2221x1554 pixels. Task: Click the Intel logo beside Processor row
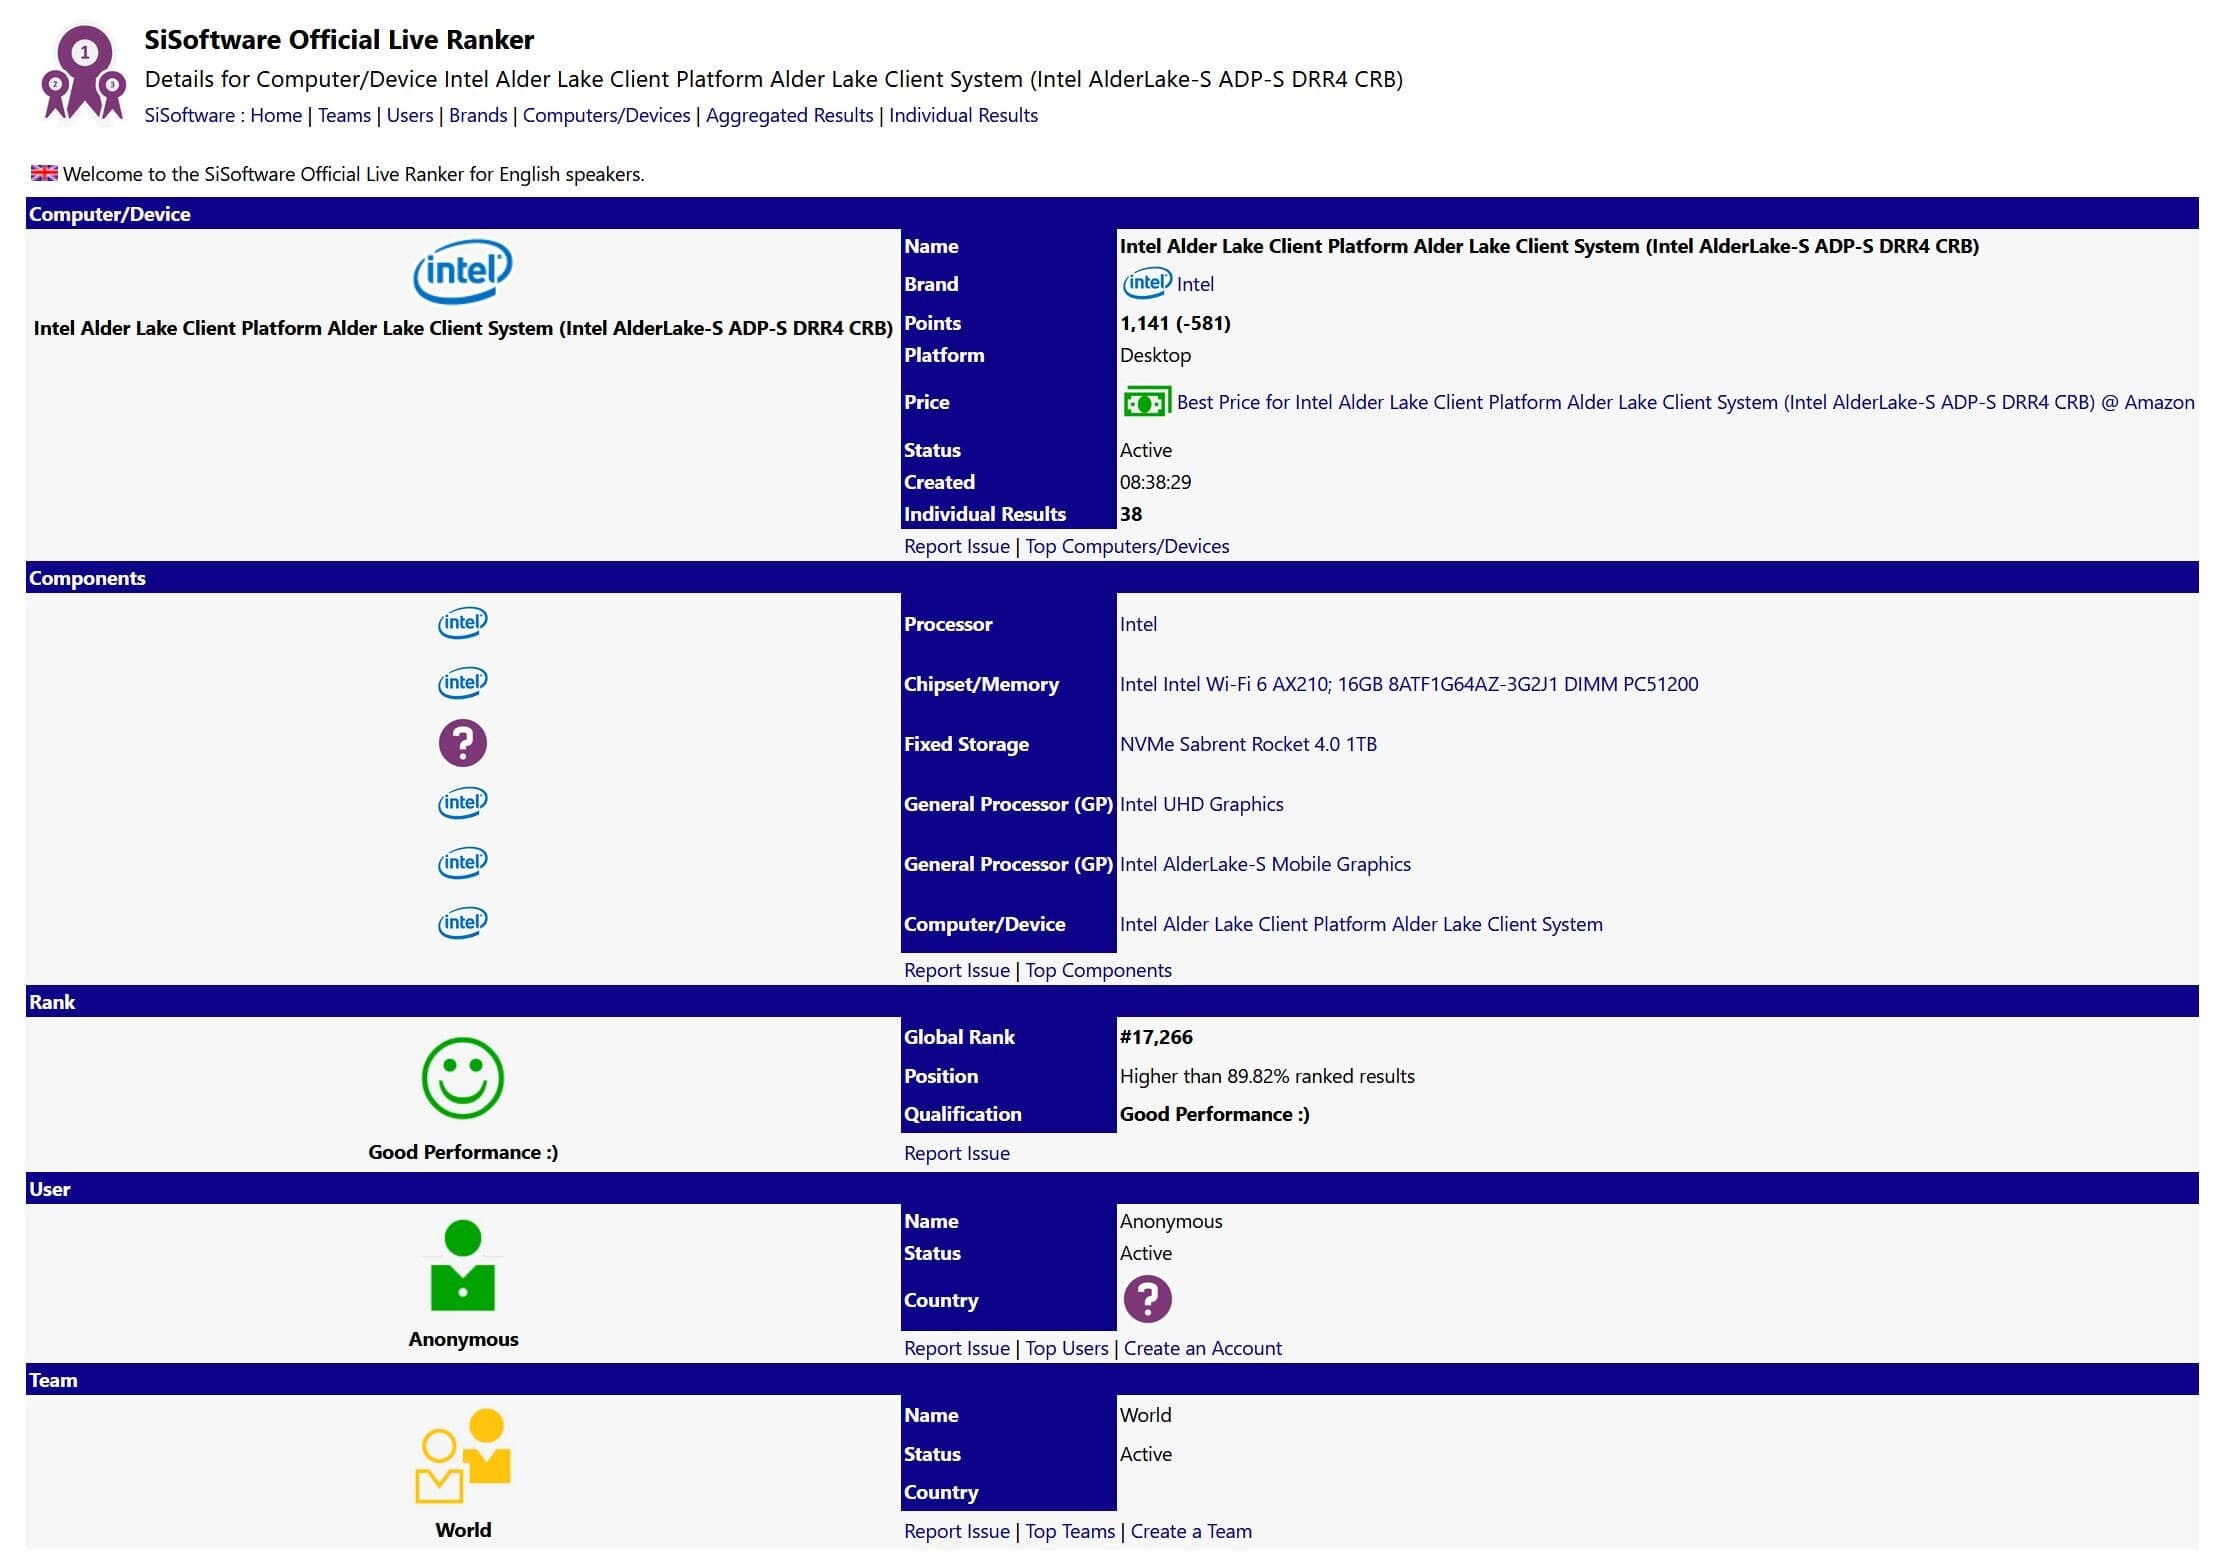pyautogui.click(x=462, y=623)
